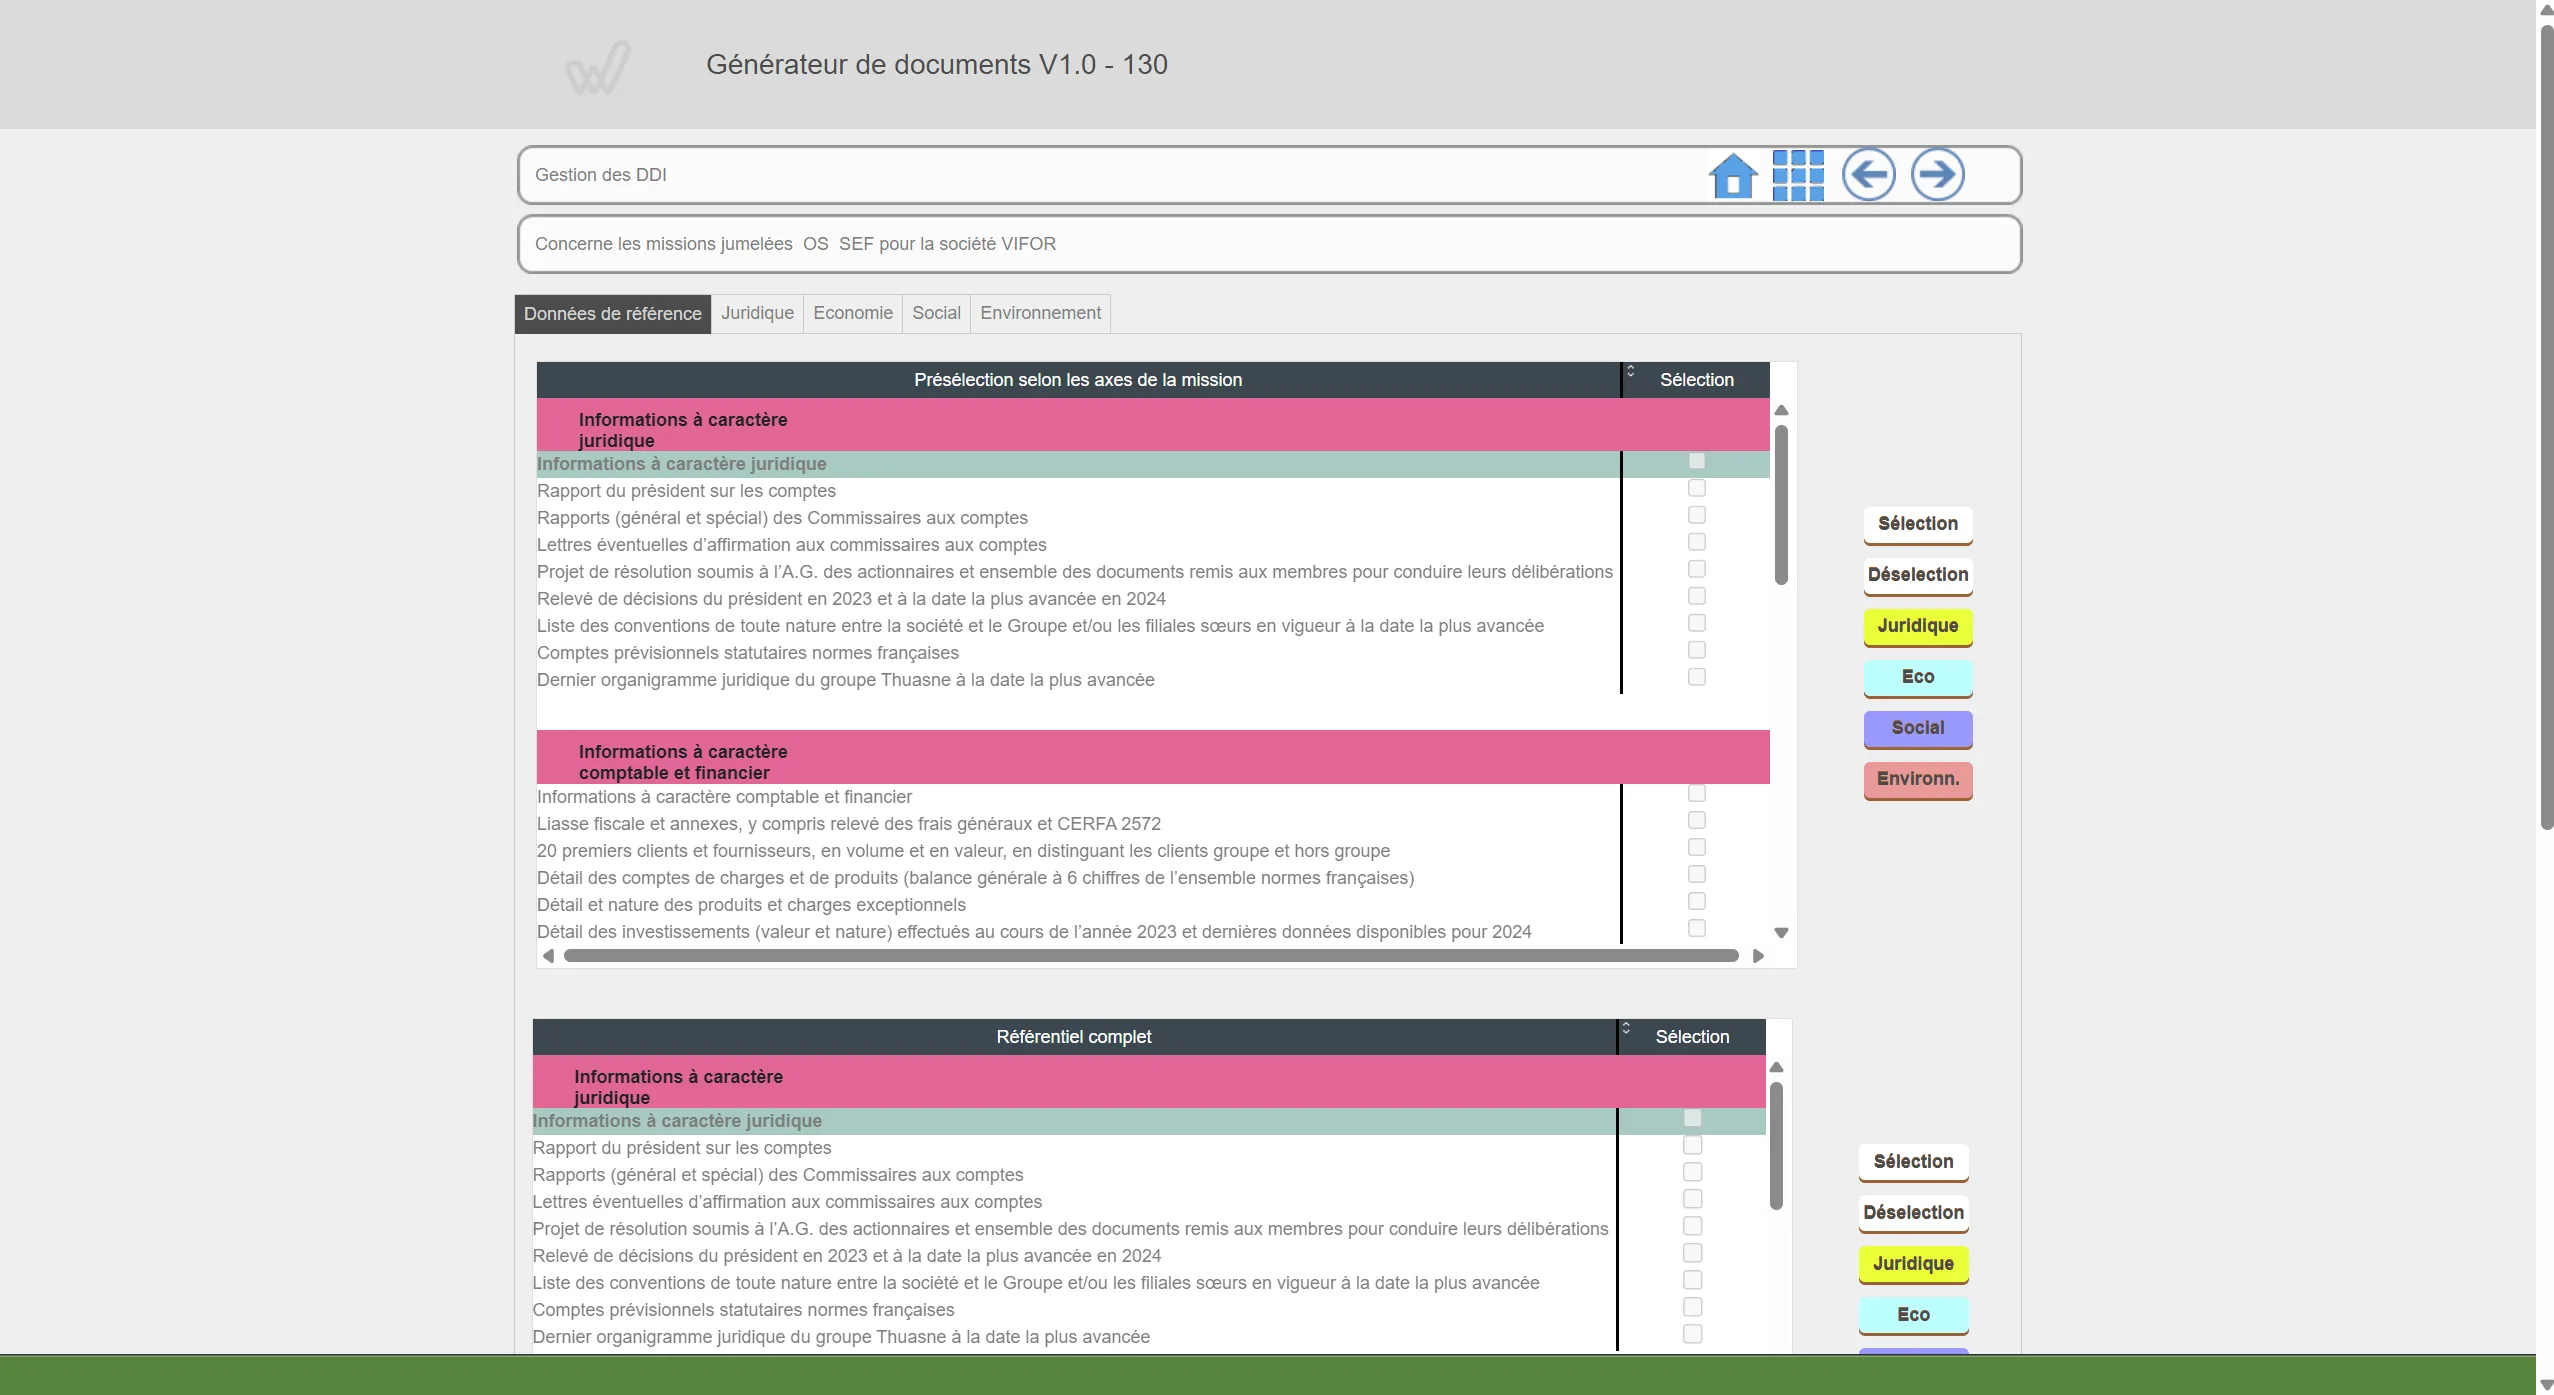Open the blue grid menu icon
The height and width of the screenshot is (1395, 2554).
[x=1798, y=175]
